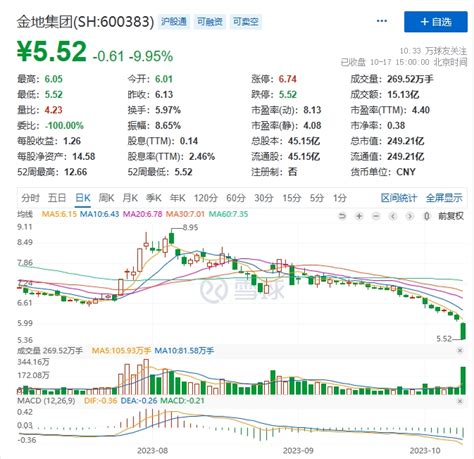Zoom out the K-line chart
Screen dimensions: 474x459
click(376, 216)
